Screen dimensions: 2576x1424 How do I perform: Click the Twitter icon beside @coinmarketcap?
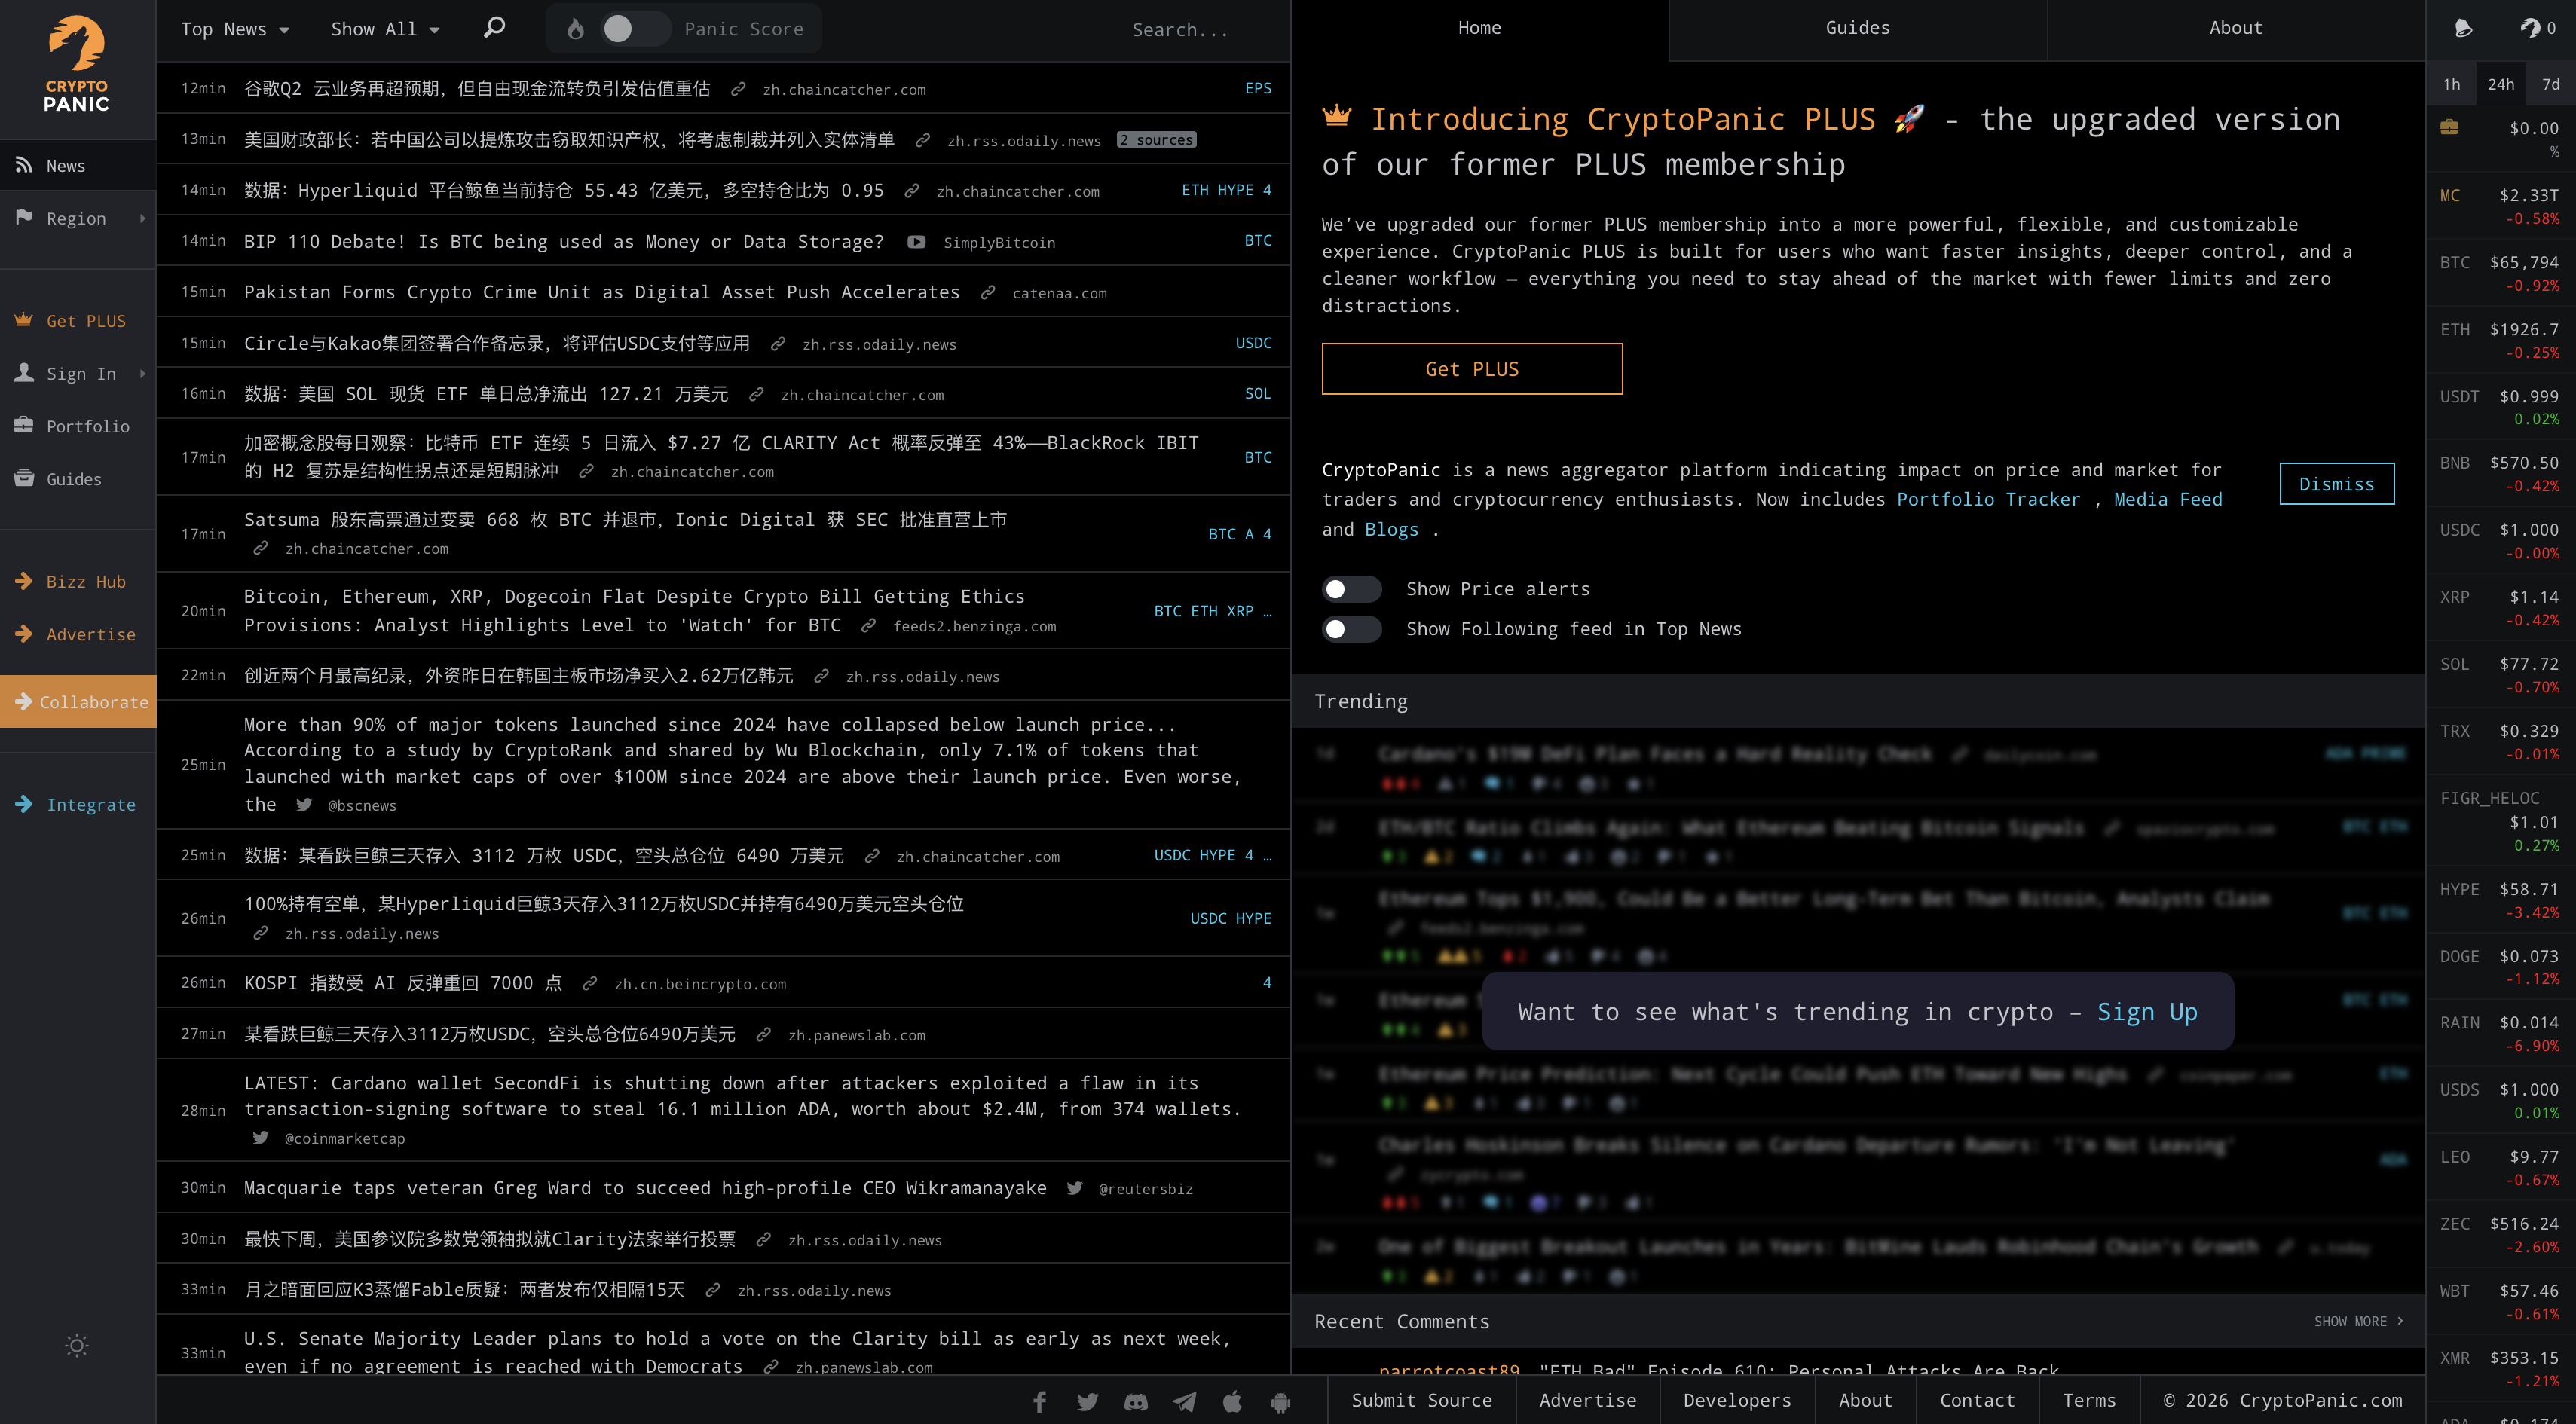261,1138
